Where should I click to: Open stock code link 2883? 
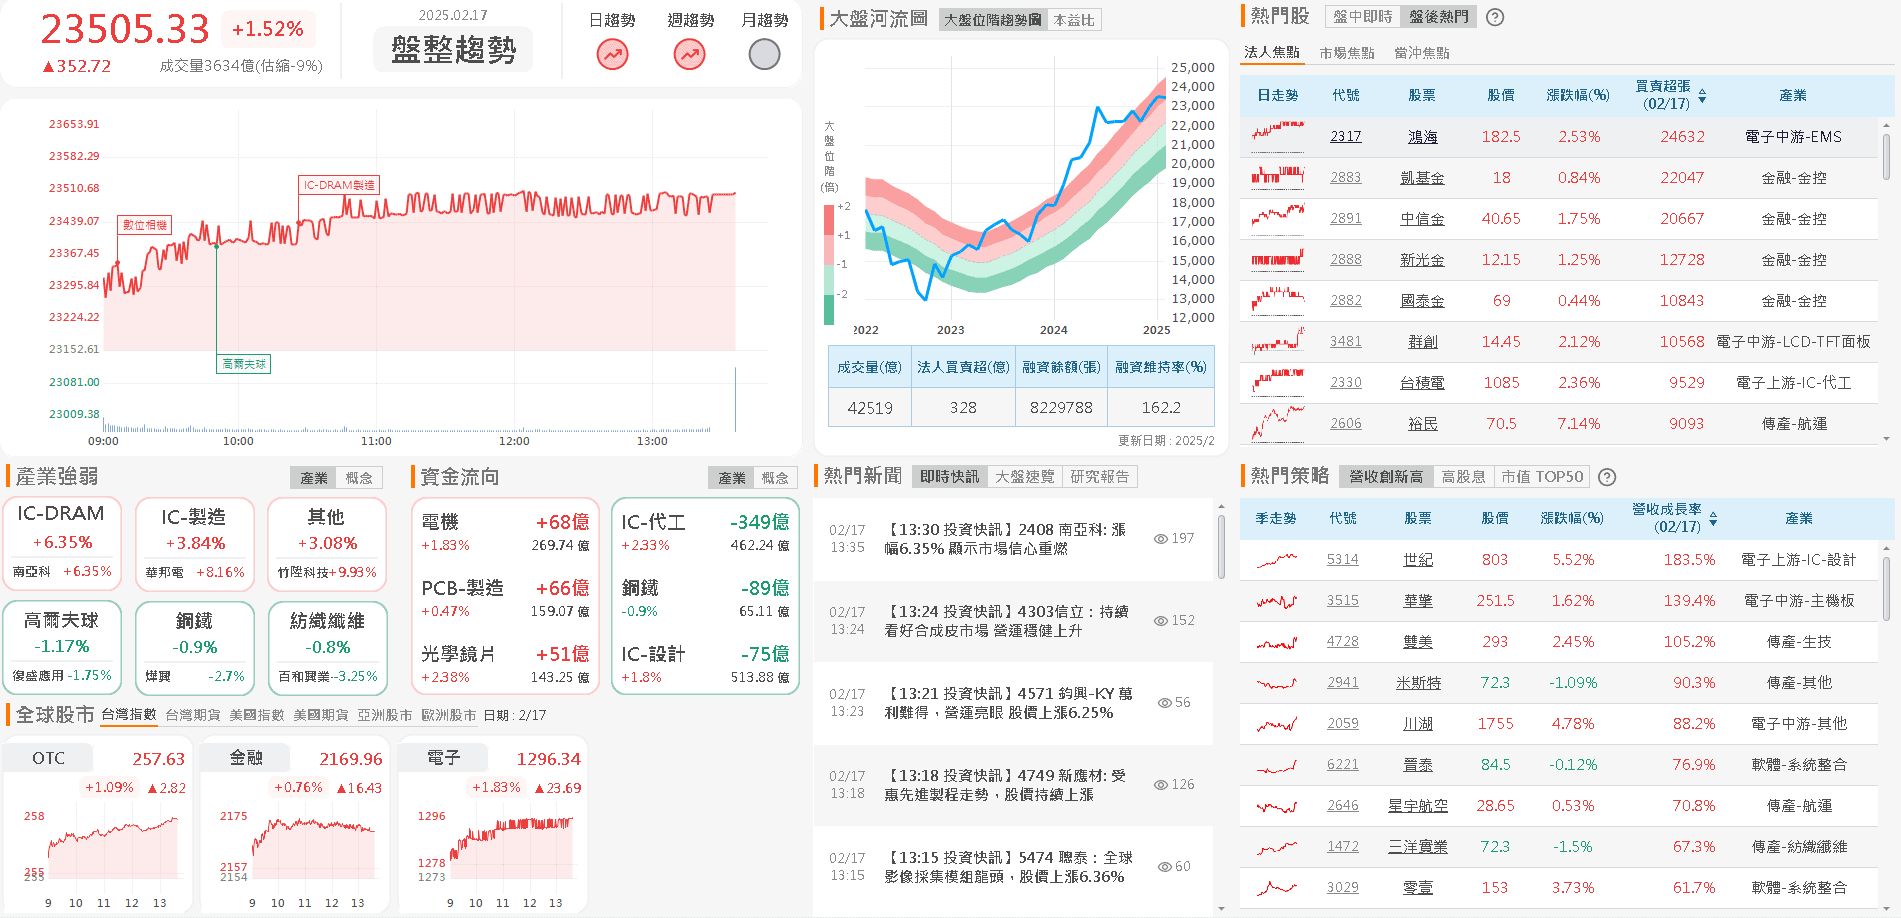pos(1346,177)
